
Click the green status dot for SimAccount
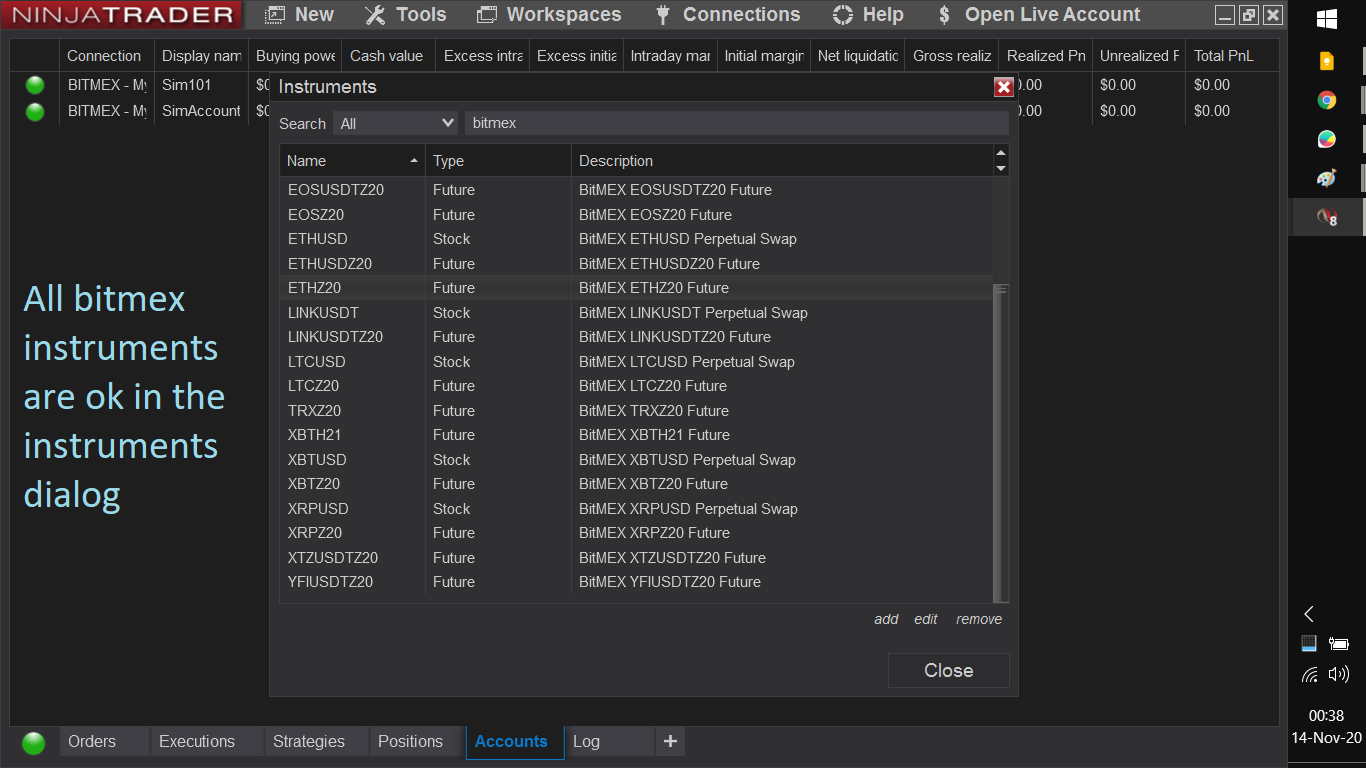click(35, 112)
